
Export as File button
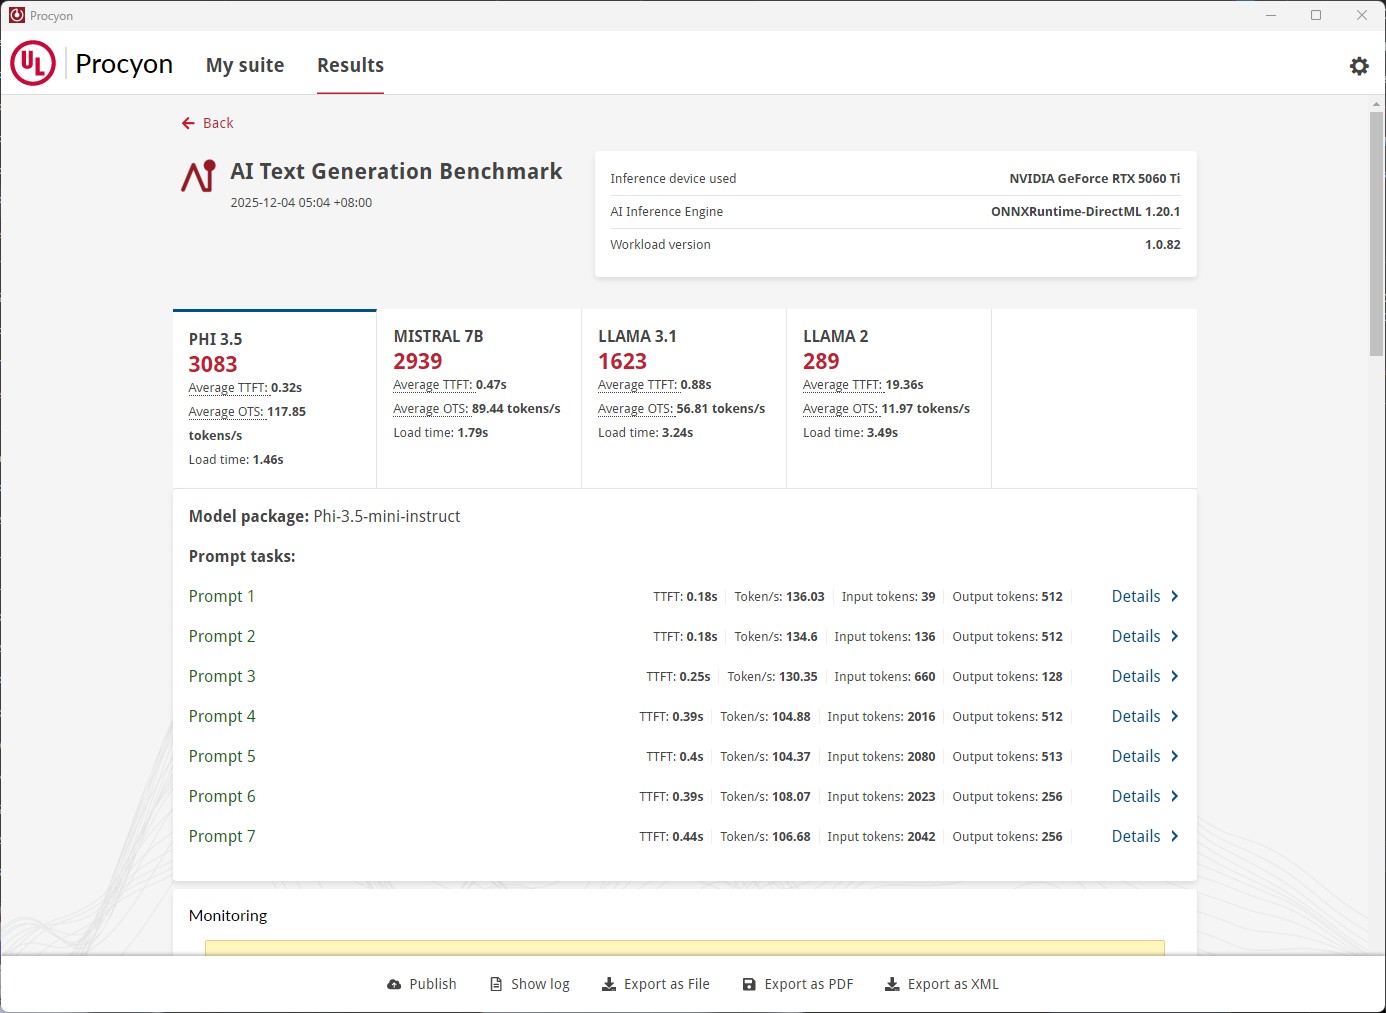click(656, 985)
